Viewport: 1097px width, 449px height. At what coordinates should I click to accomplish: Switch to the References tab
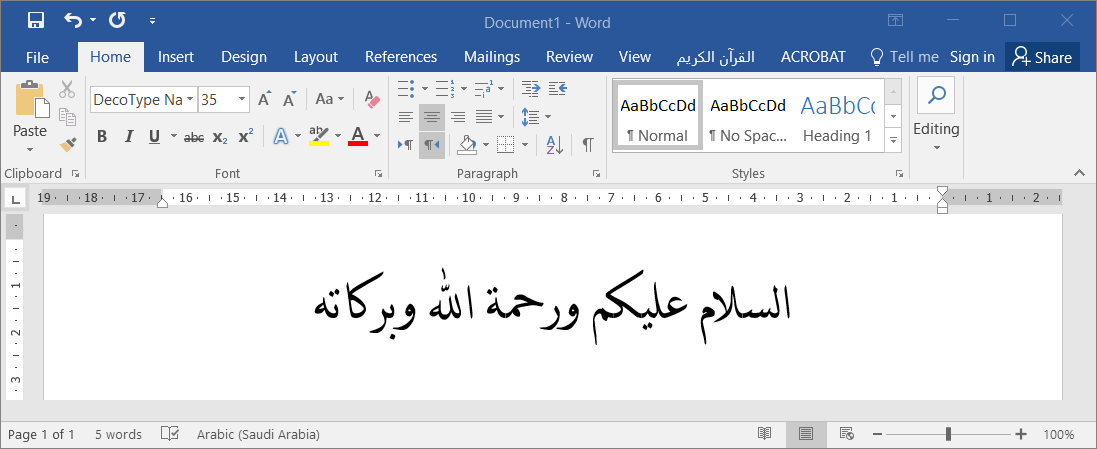(400, 57)
